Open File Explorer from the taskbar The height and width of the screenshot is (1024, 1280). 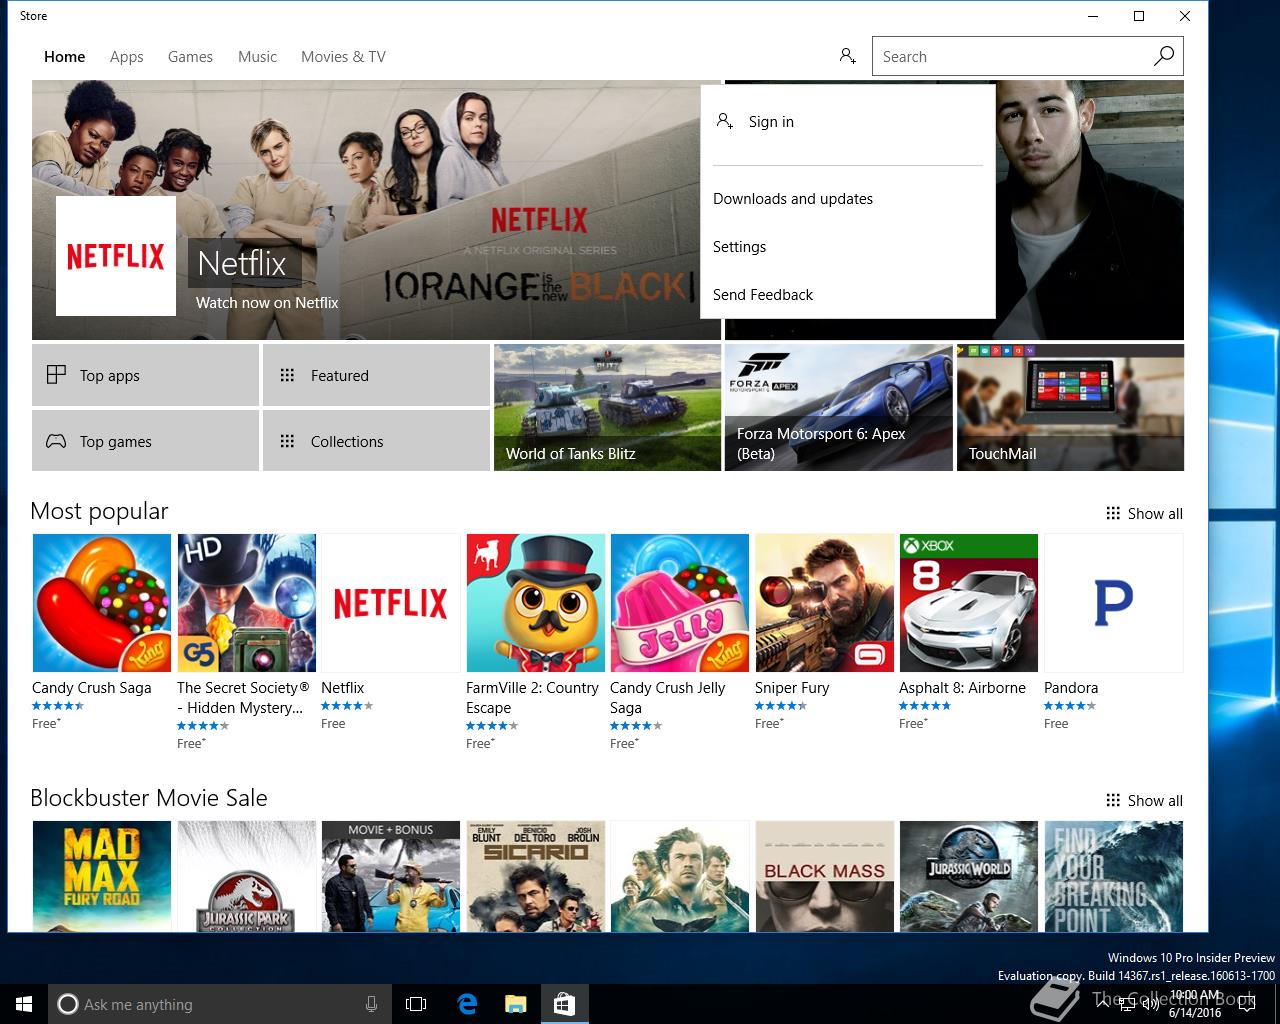pos(515,1004)
